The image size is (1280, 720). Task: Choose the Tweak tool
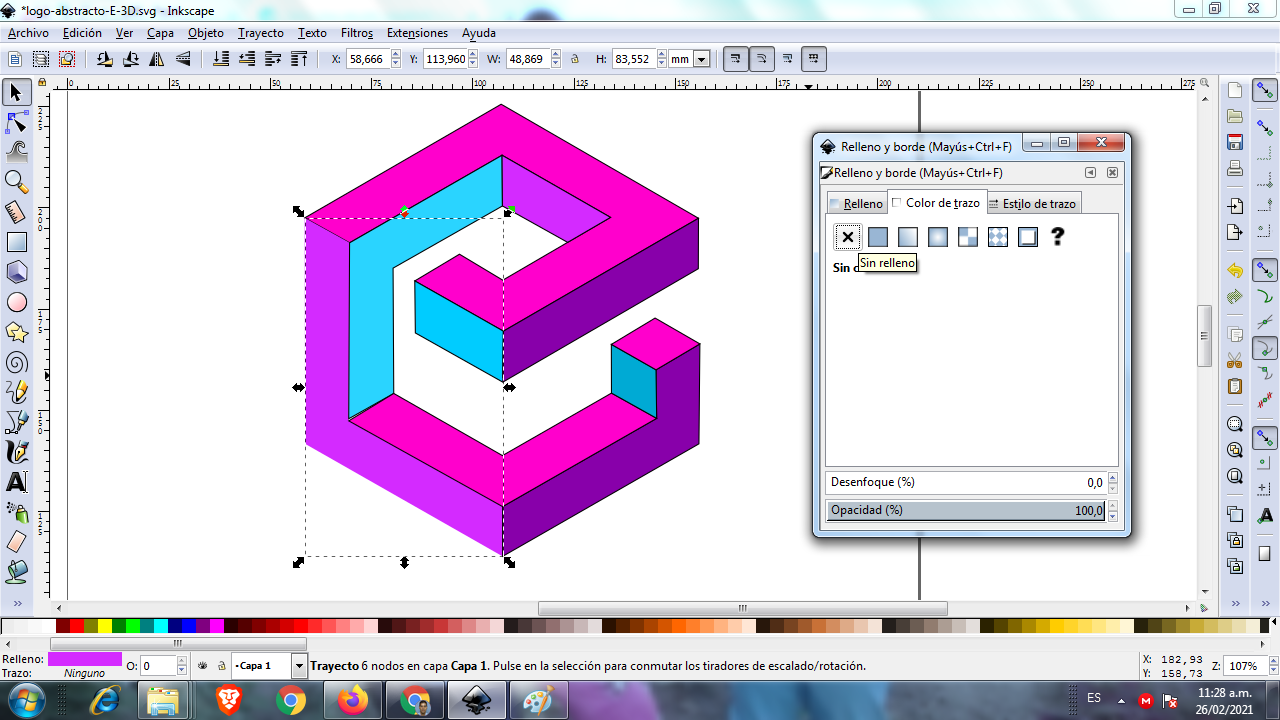[16, 152]
